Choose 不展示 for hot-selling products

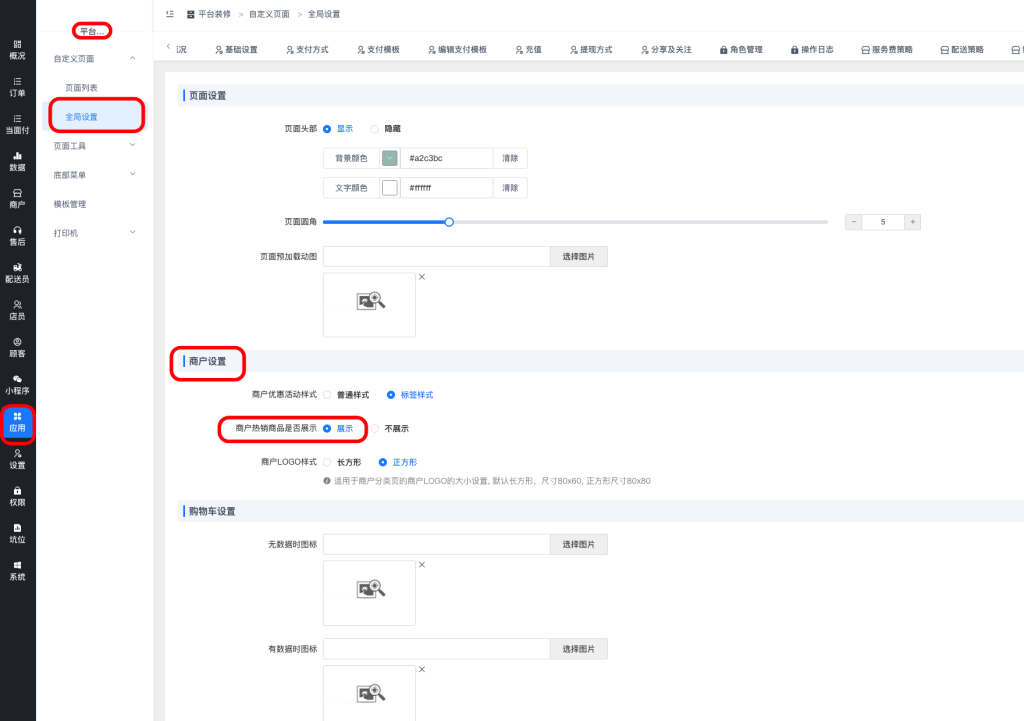tap(376, 428)
